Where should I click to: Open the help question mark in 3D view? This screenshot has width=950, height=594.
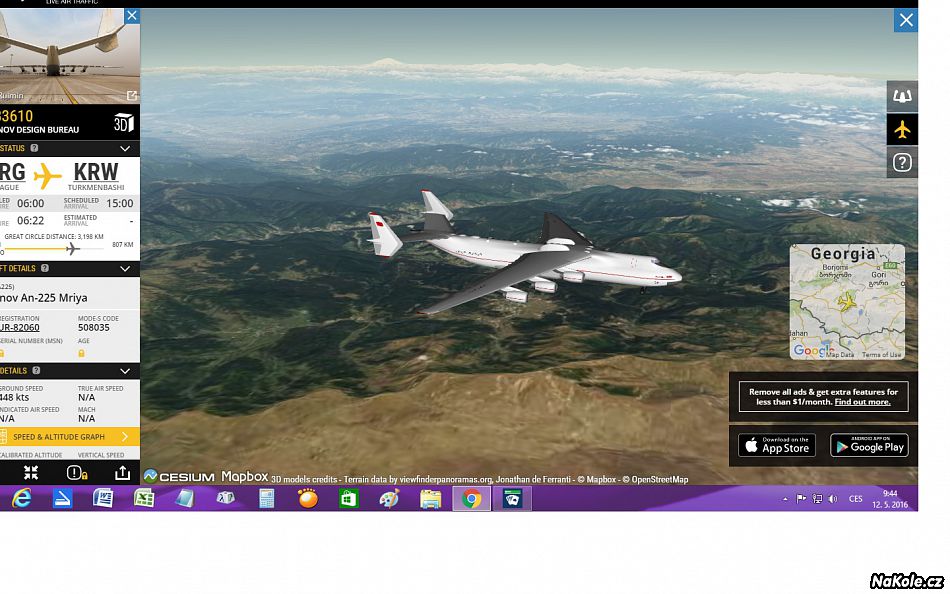click(902, 162)
